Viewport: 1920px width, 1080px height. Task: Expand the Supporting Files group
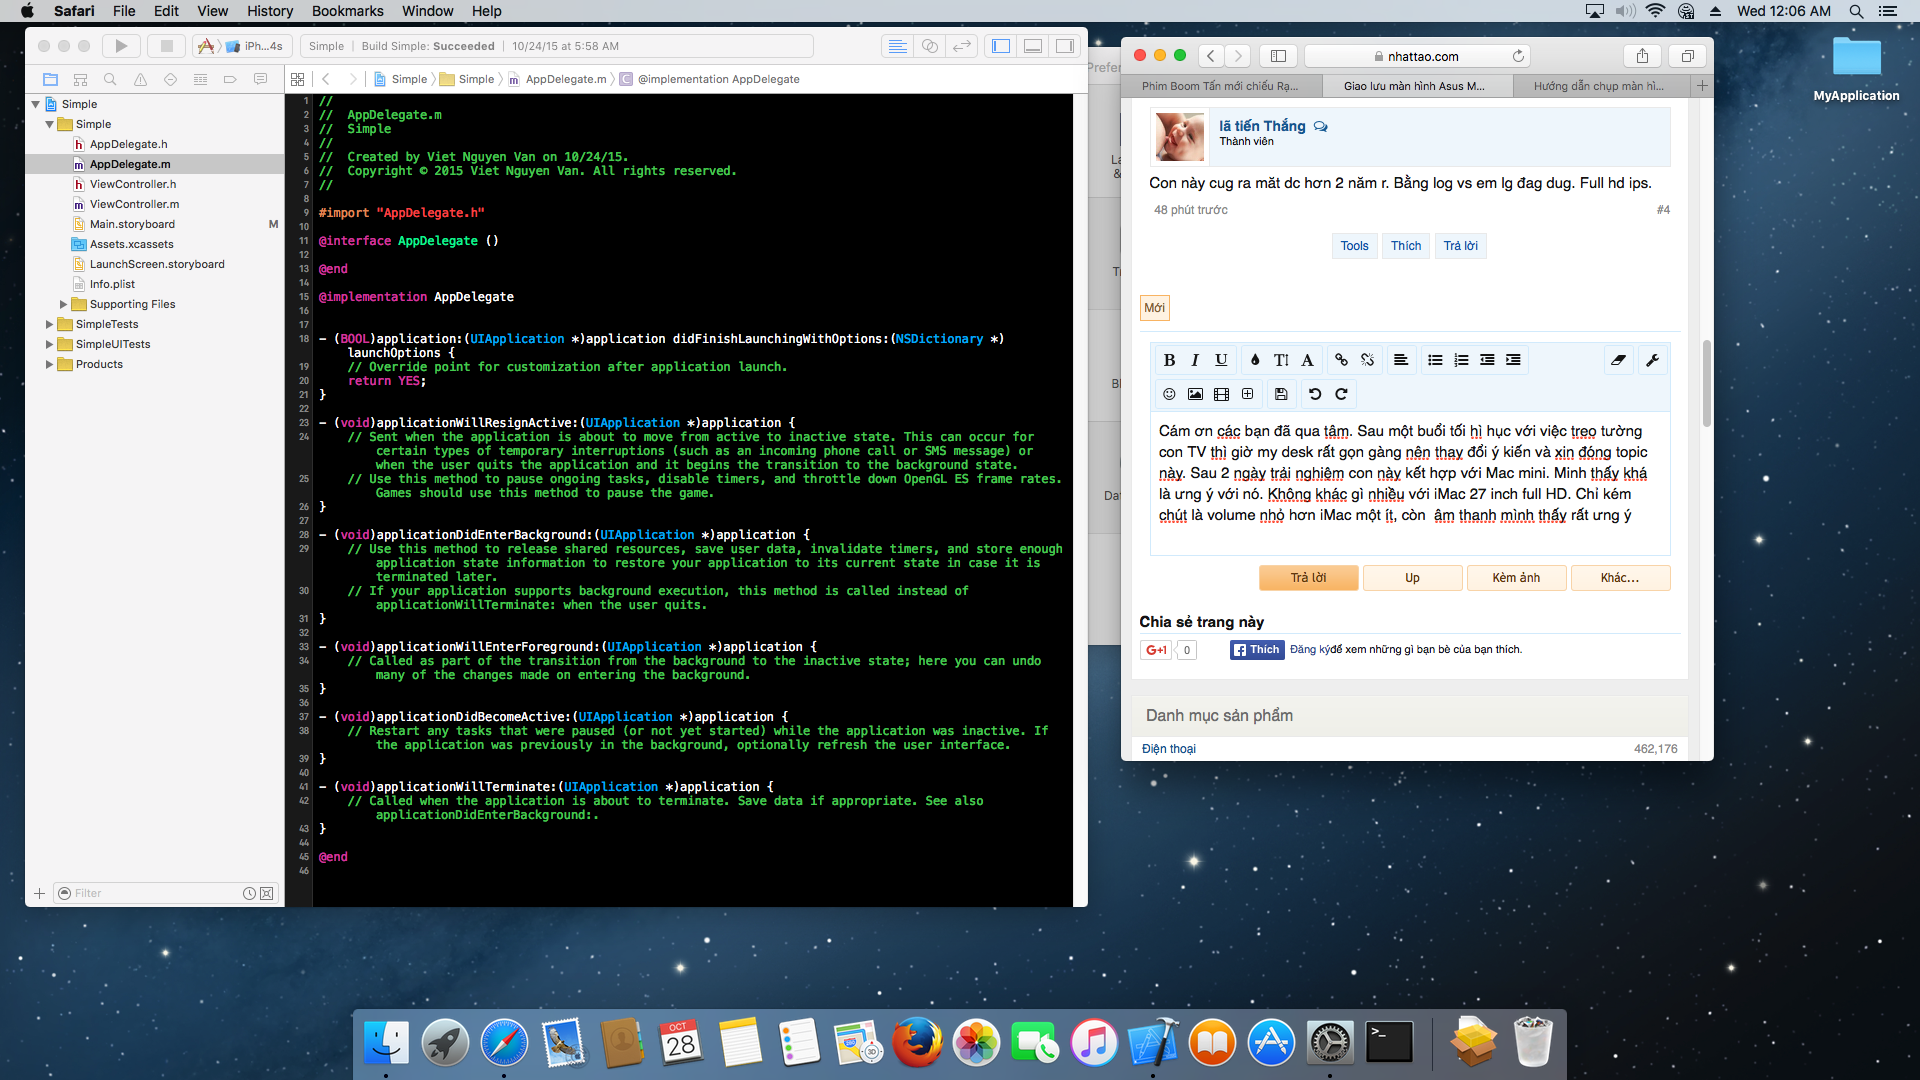(x=63, y=304)
